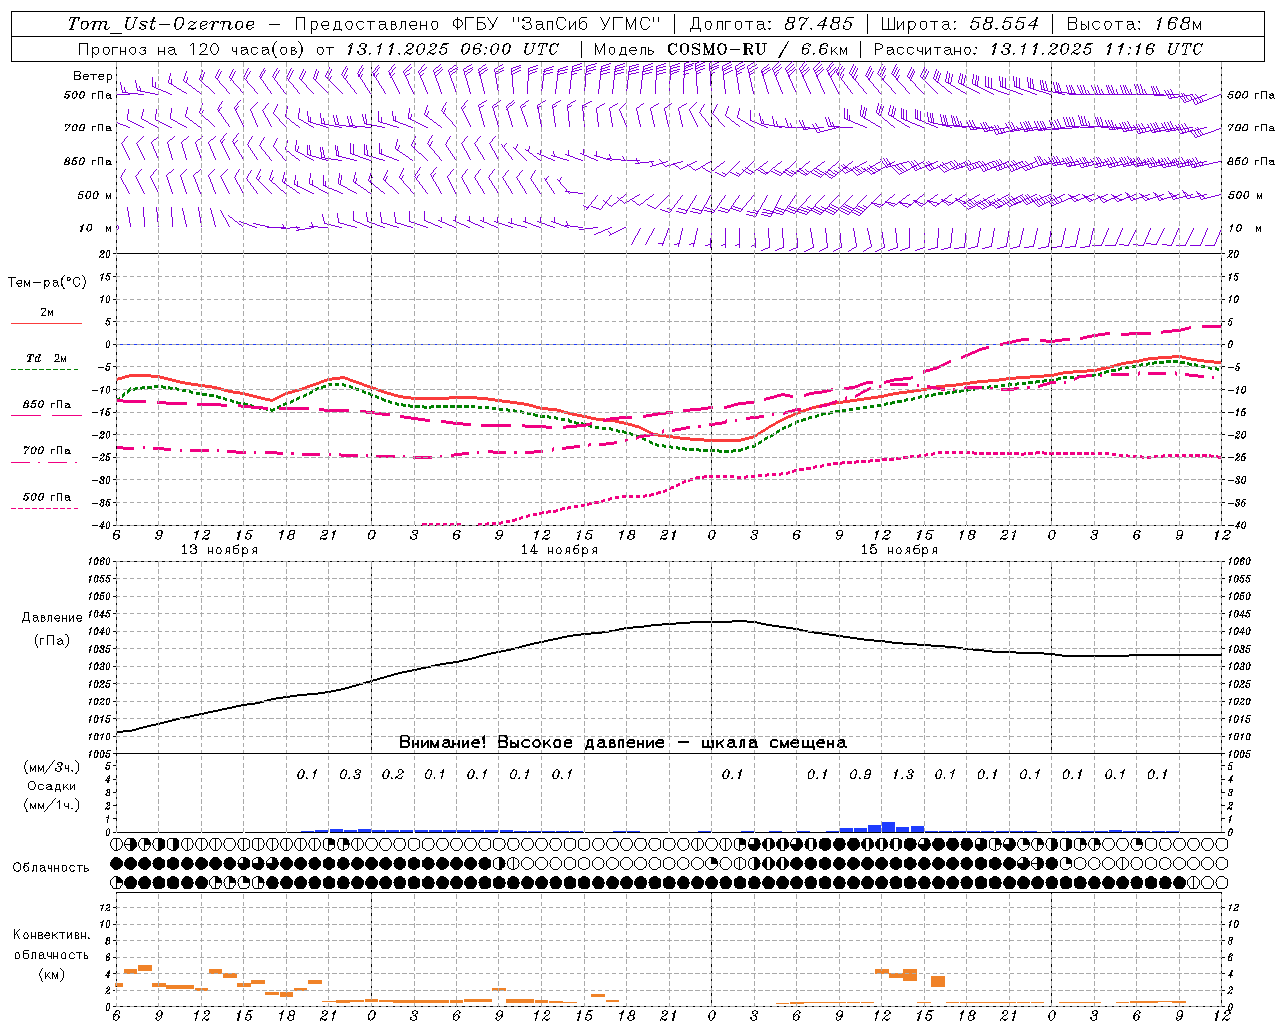This screenshot has width=1280, height=1024.
Task: Click the Долгота: 87.485 value
Action: click(x=772, y=24)
